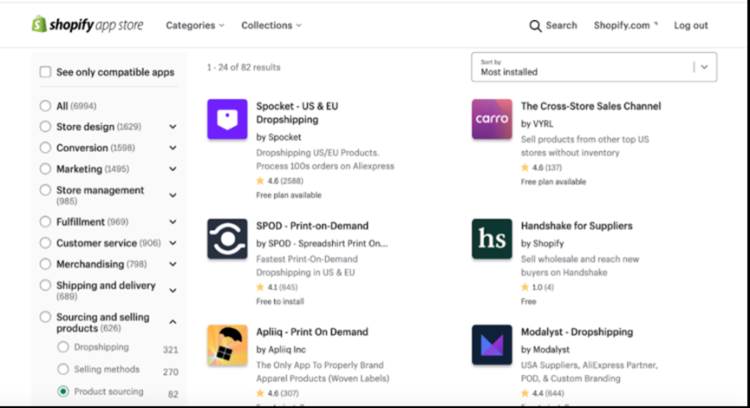This screenshot has width=750, height=408.
Task: Go to Shopify.com link
Action: pos(626,25)
